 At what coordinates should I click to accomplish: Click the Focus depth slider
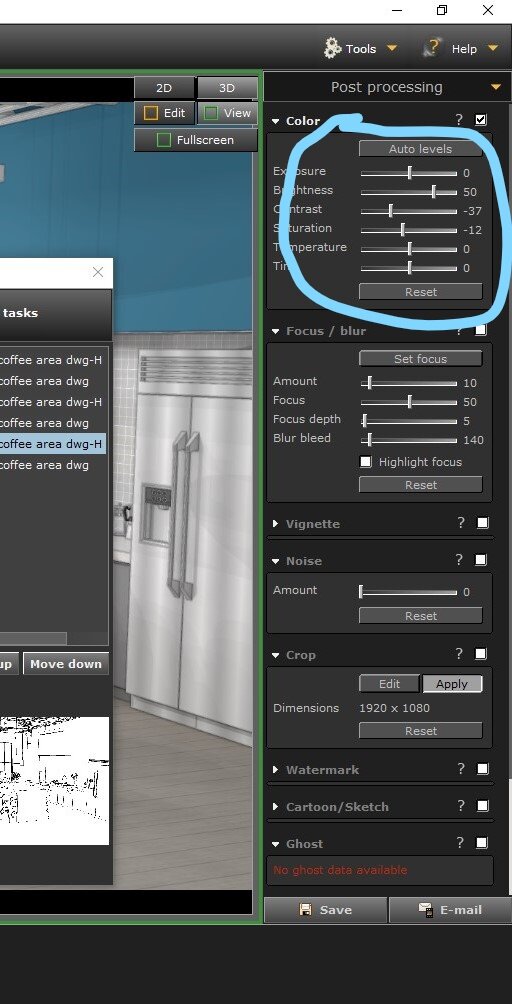pyautogui.click(x=409, y=421)
